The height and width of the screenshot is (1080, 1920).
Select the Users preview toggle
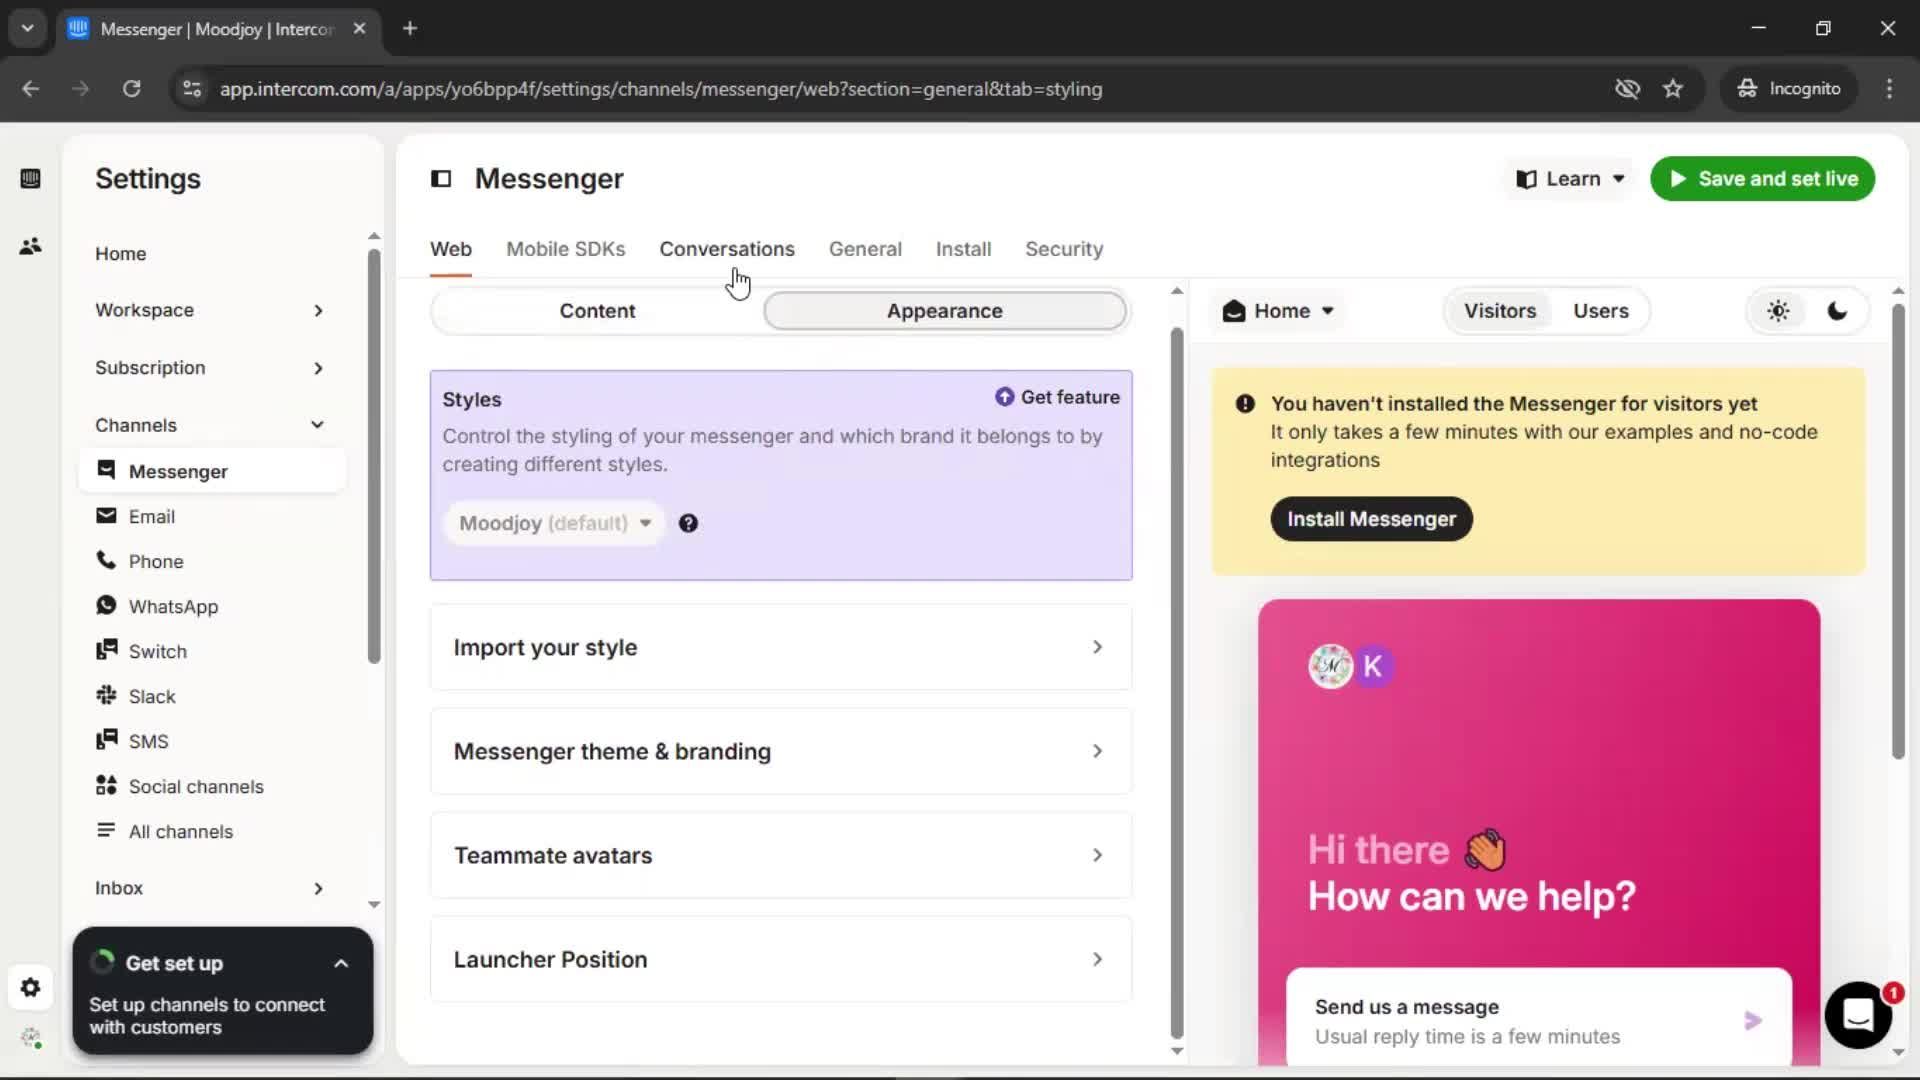pyautogui.click(x=1600, y=311)
